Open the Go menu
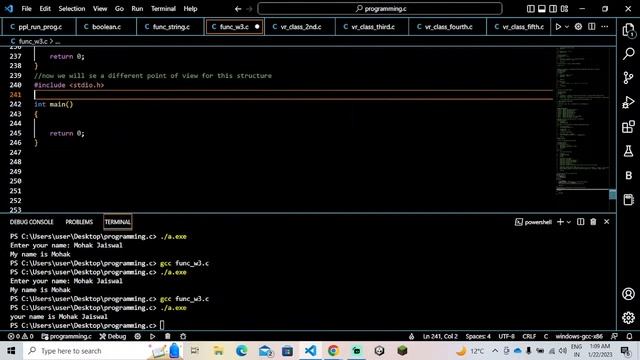 pyautogui.click(x=119, y=9)
